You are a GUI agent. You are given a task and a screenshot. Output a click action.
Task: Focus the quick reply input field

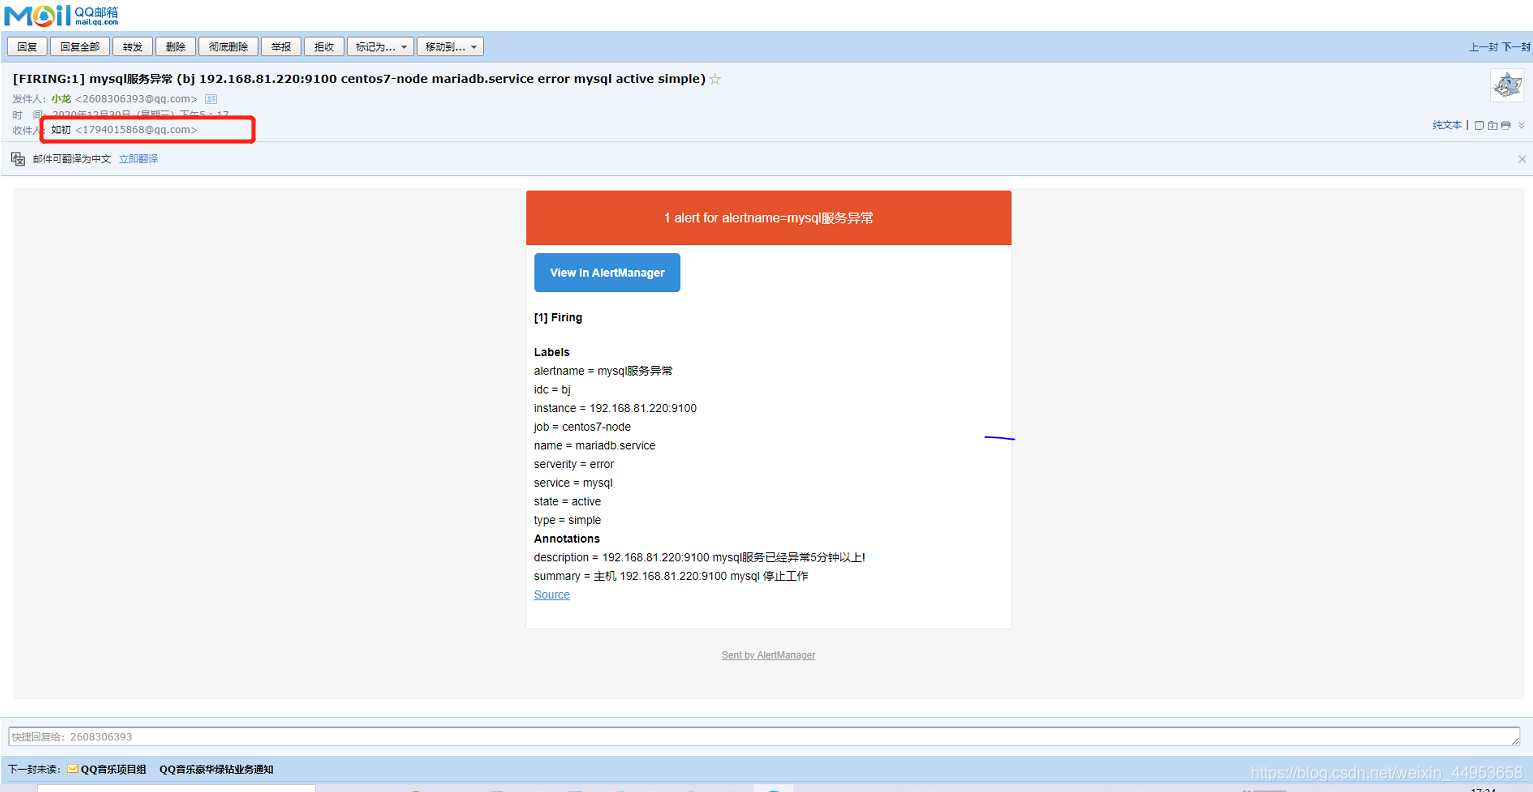(x=765, y=737)
